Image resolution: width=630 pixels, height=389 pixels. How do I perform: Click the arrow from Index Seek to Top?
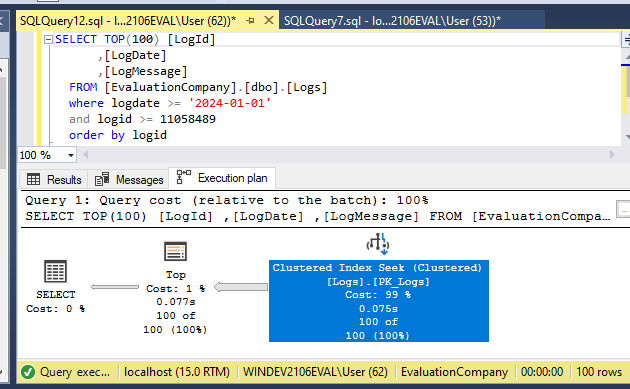click(241, 287)
